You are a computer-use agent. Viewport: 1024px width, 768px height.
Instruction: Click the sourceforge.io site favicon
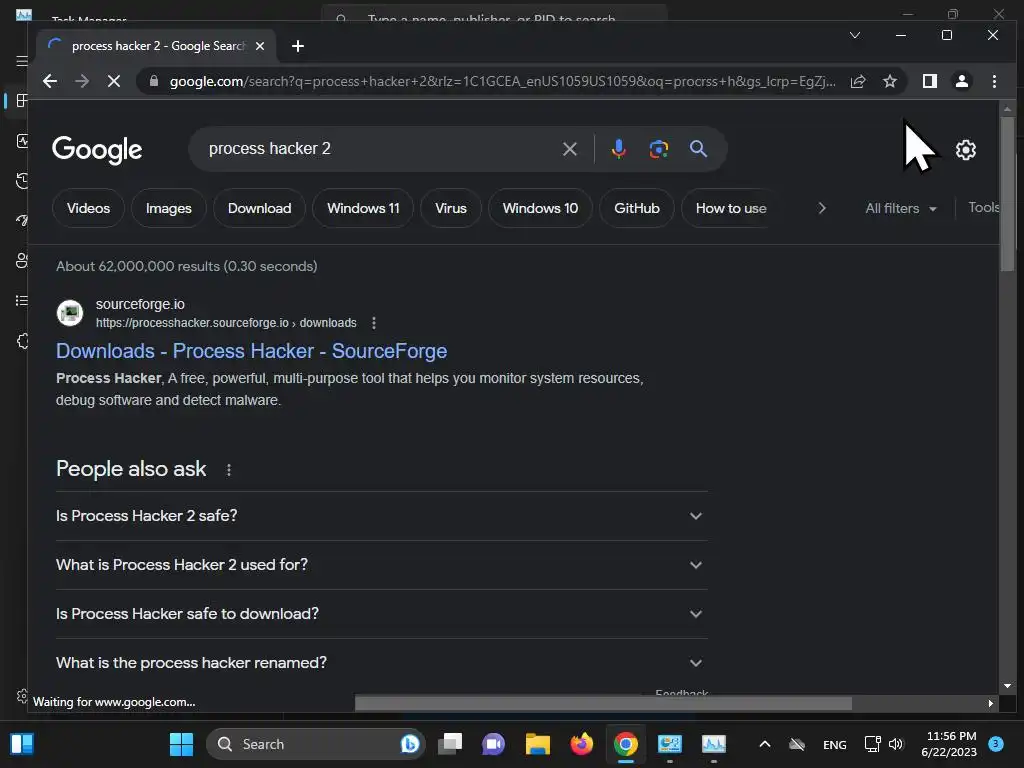coord(70,313)
